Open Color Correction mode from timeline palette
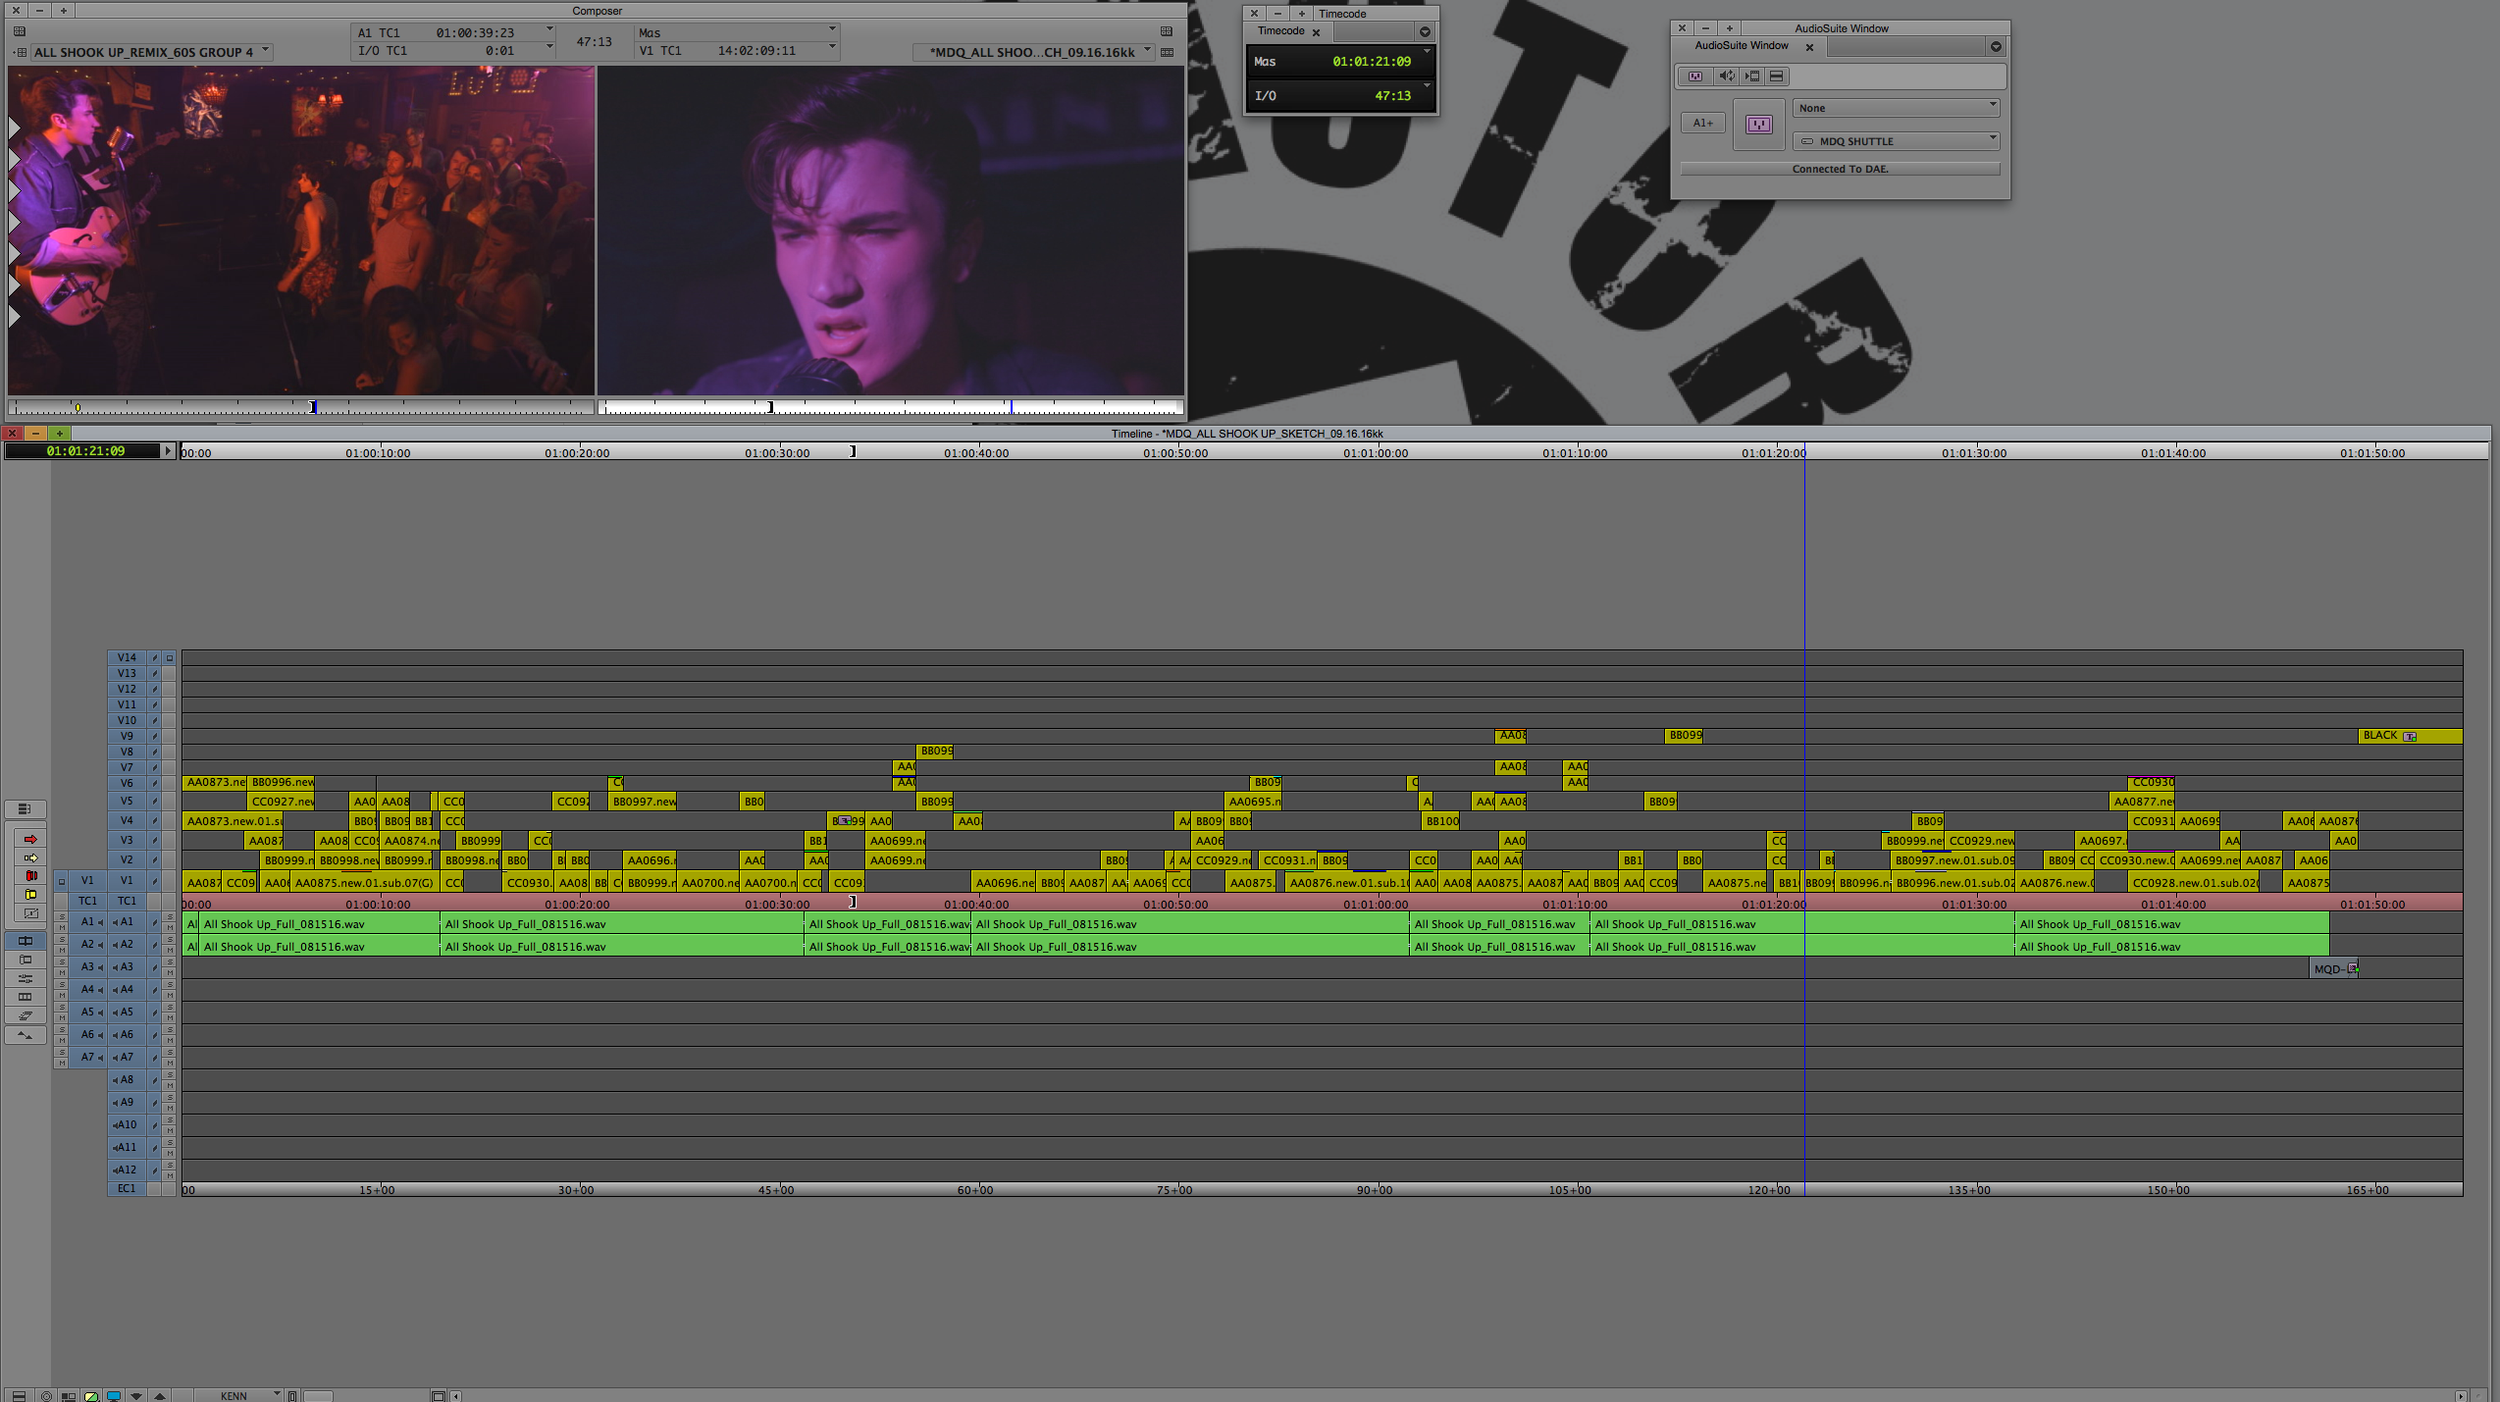 (x=25, y=997)
